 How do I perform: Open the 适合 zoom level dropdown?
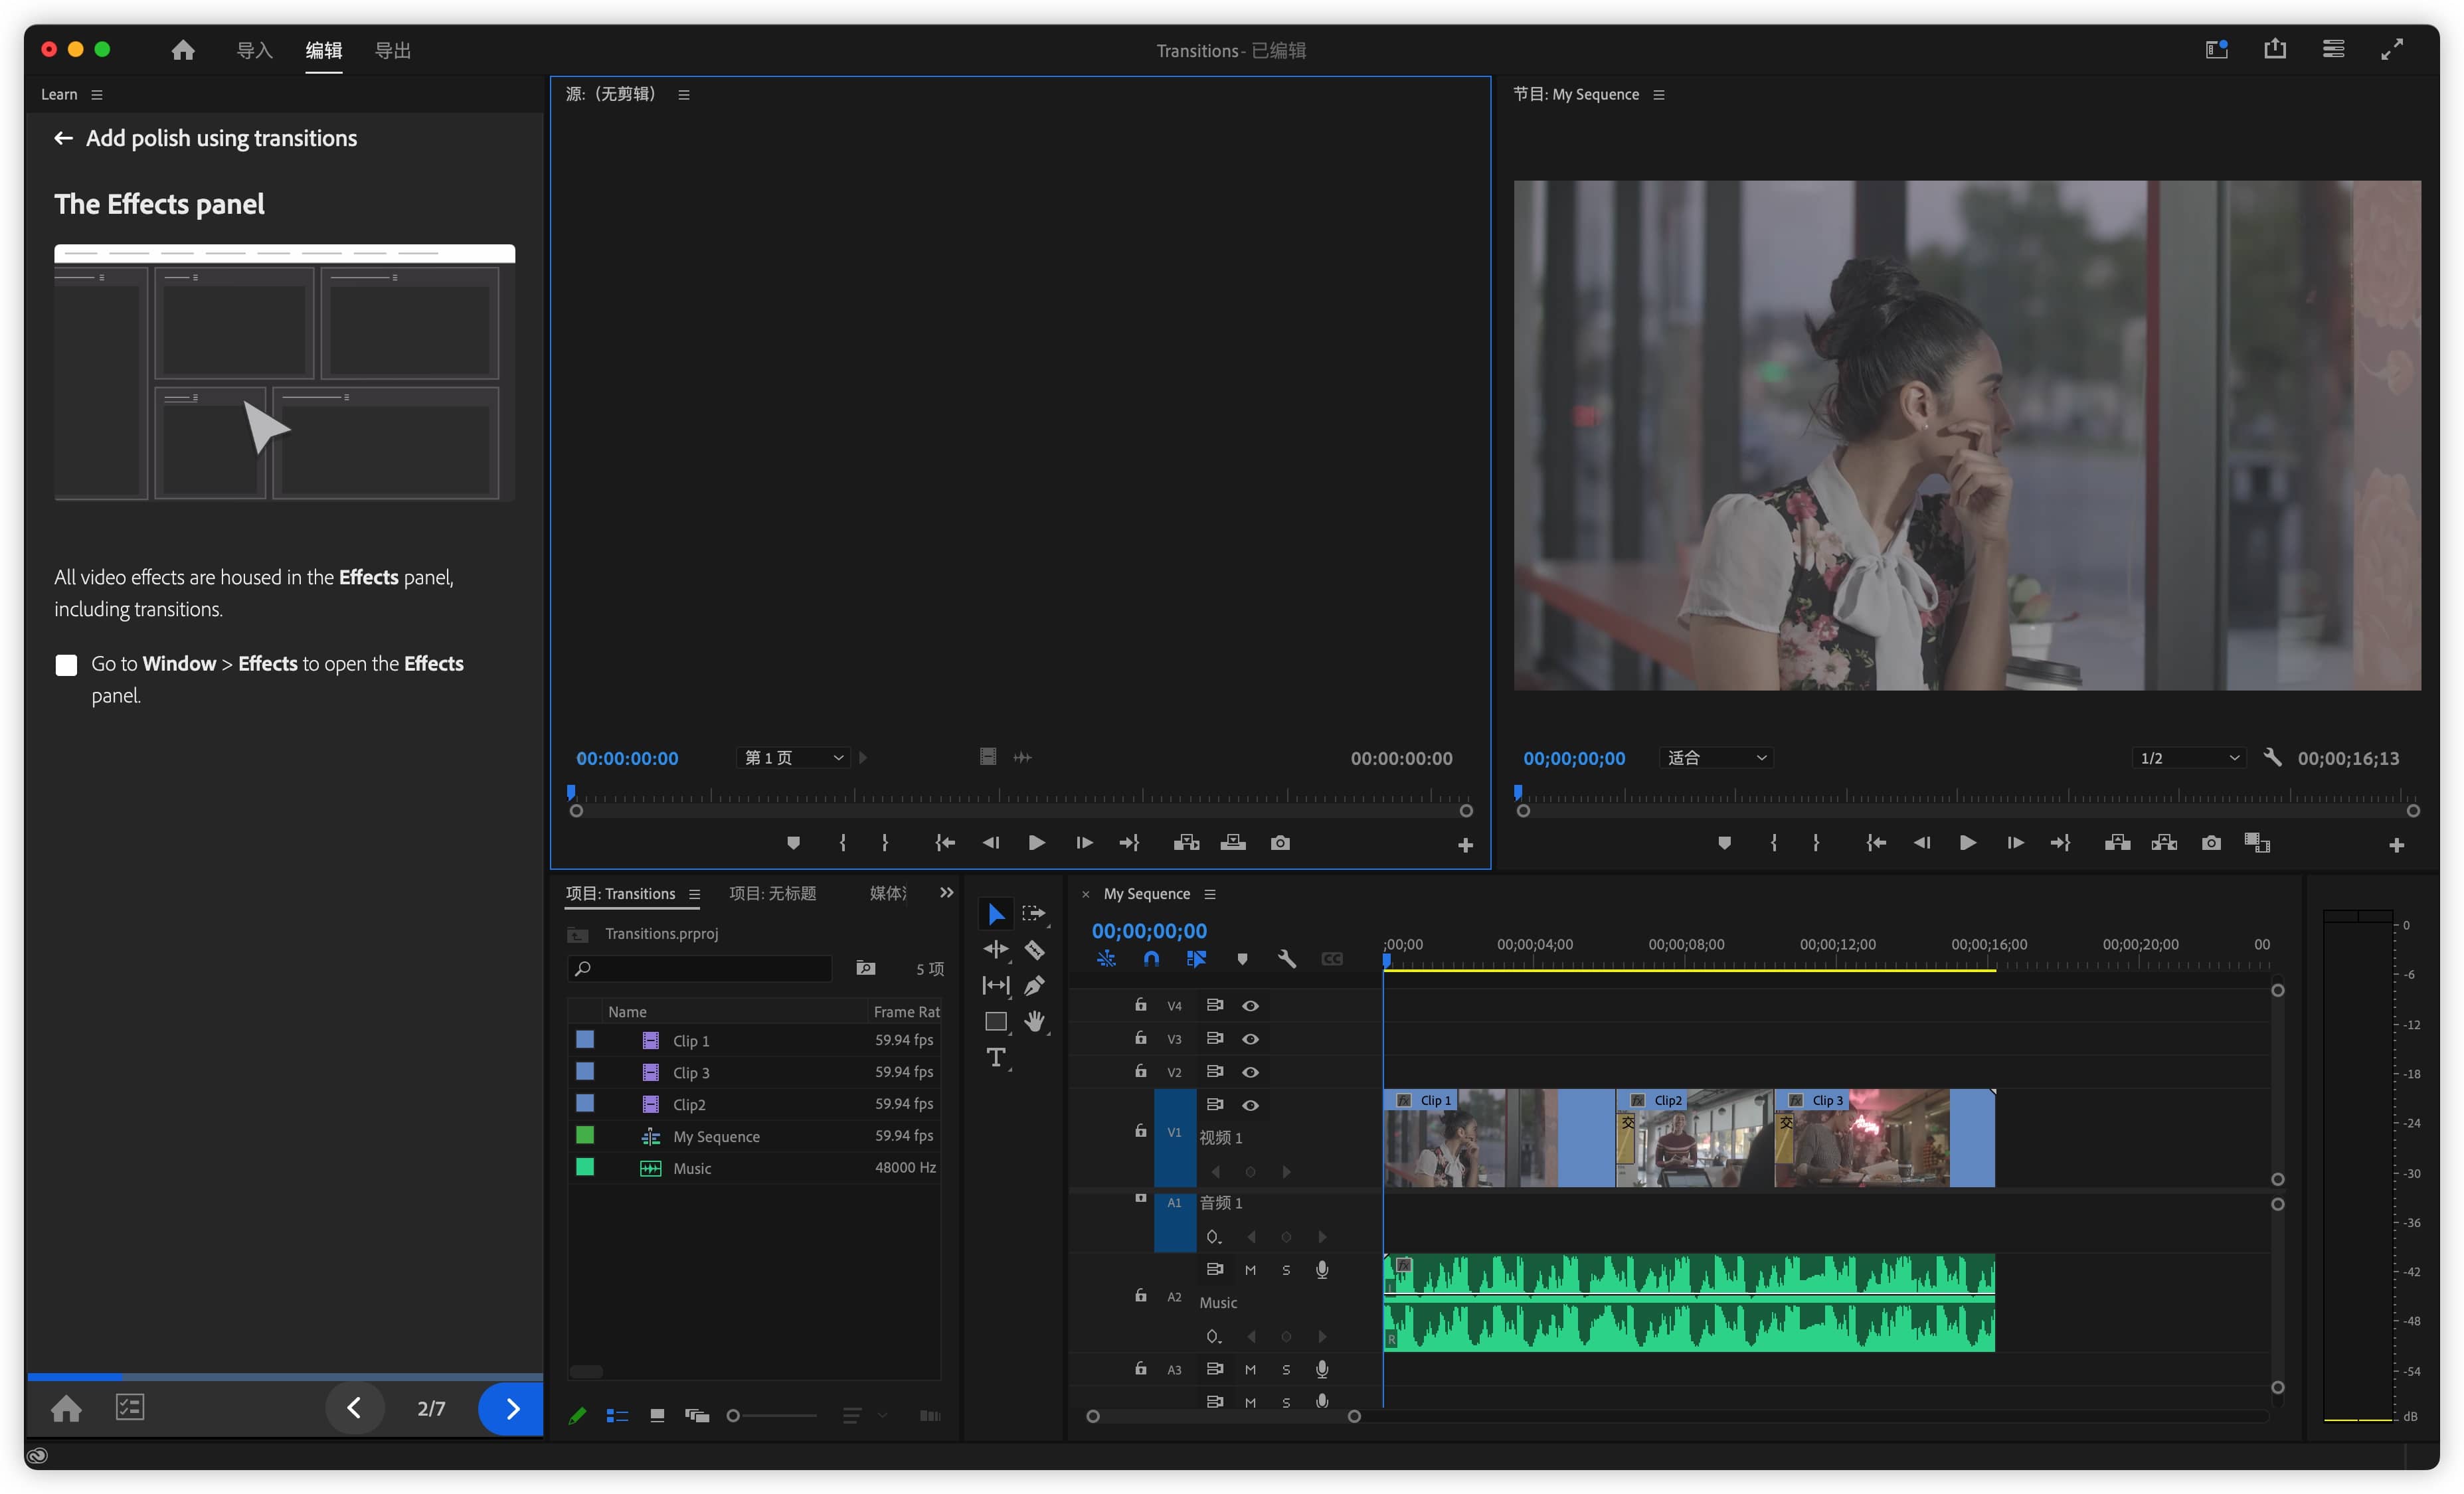(1716, 757)
